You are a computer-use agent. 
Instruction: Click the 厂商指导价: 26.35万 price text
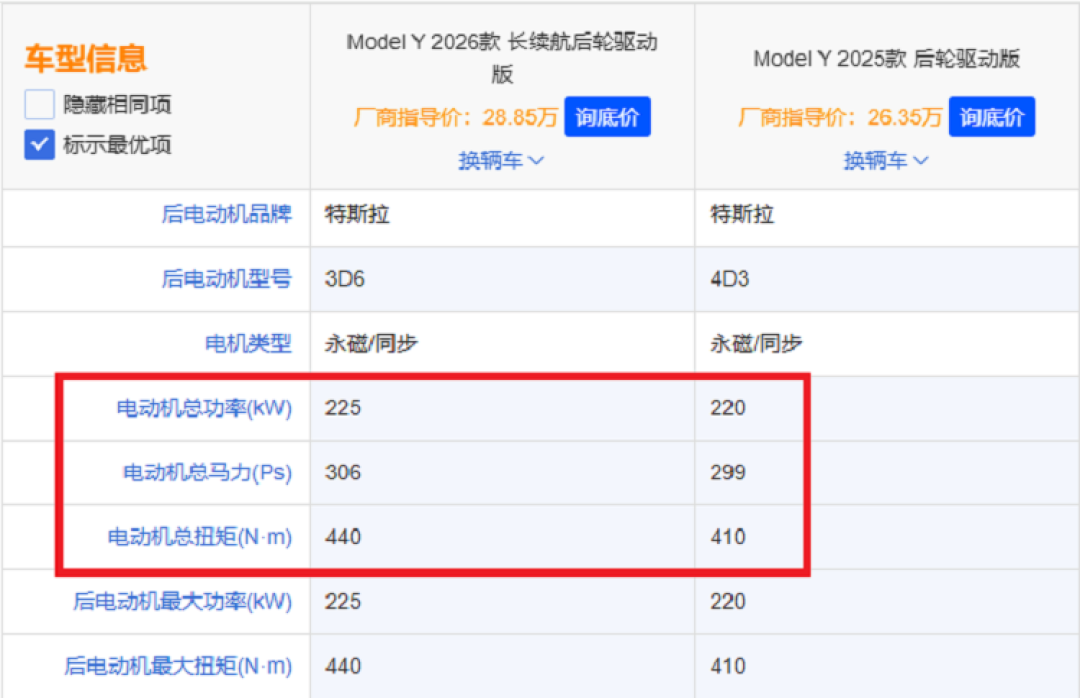840,117
